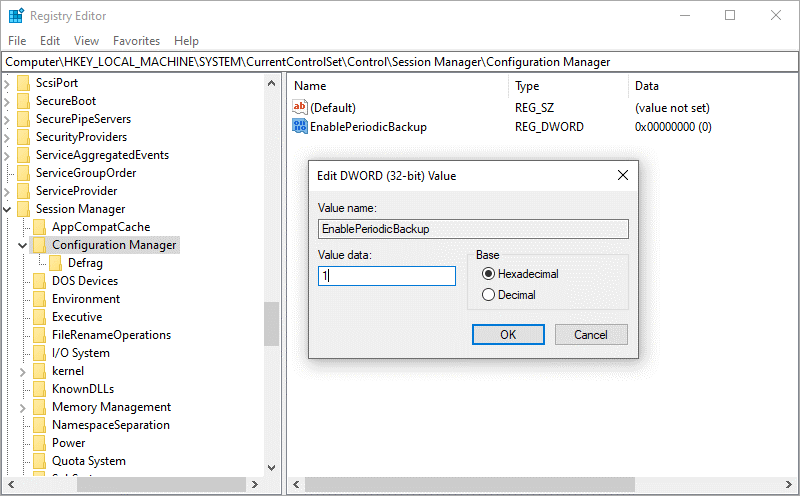800x496 pixels.
Task: Click the Value name field
Action: pyautogui.click(x=473, y=229)
